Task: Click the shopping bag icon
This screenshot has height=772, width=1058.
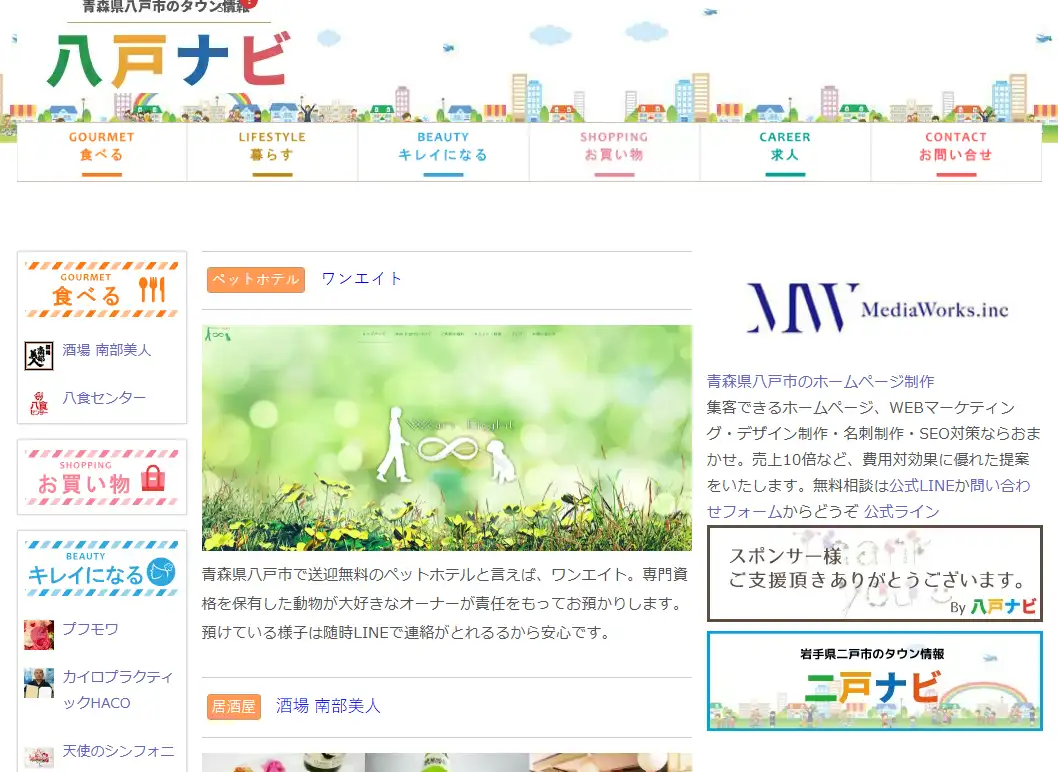Action: (153, 478)
